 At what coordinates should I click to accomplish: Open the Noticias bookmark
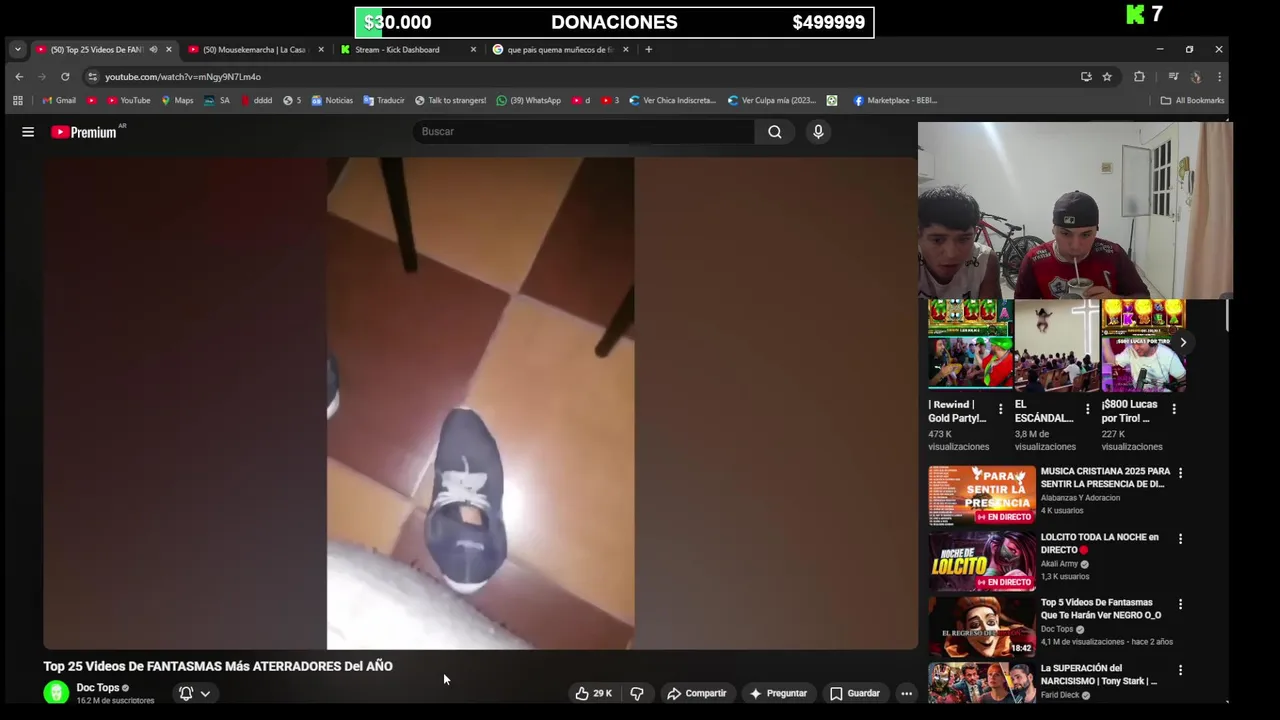[x=332, y=100]
